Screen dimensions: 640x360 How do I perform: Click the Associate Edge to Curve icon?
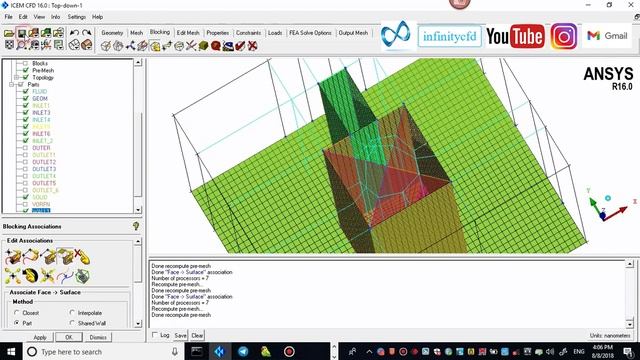click(x=31, y=257)
